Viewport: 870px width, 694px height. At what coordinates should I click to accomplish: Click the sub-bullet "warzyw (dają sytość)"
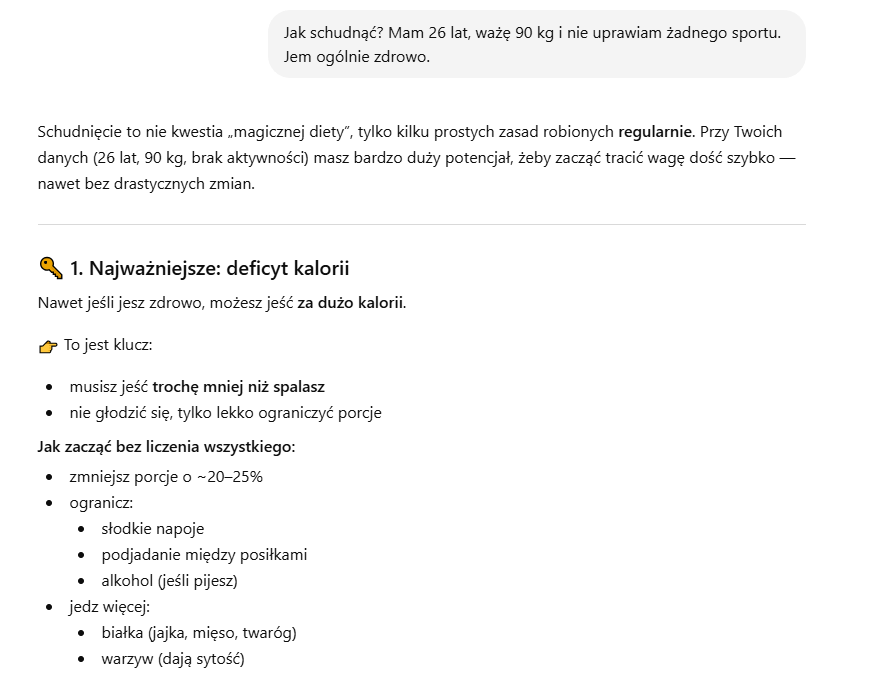(173, 659)
